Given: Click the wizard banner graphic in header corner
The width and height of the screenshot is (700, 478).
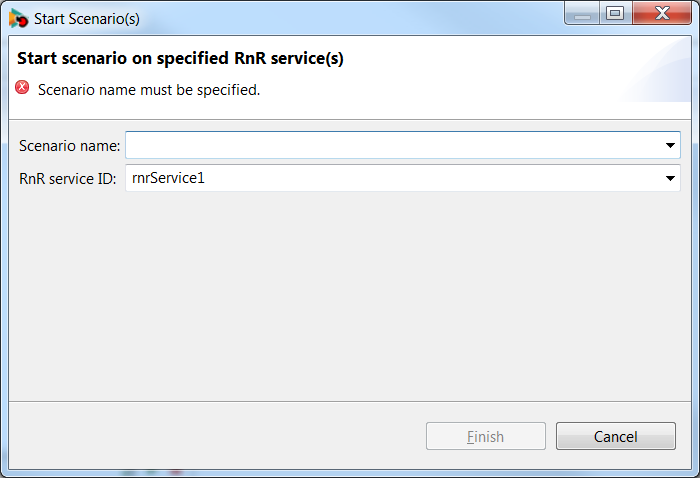Looking at the screenshot, I should point(656,69).
